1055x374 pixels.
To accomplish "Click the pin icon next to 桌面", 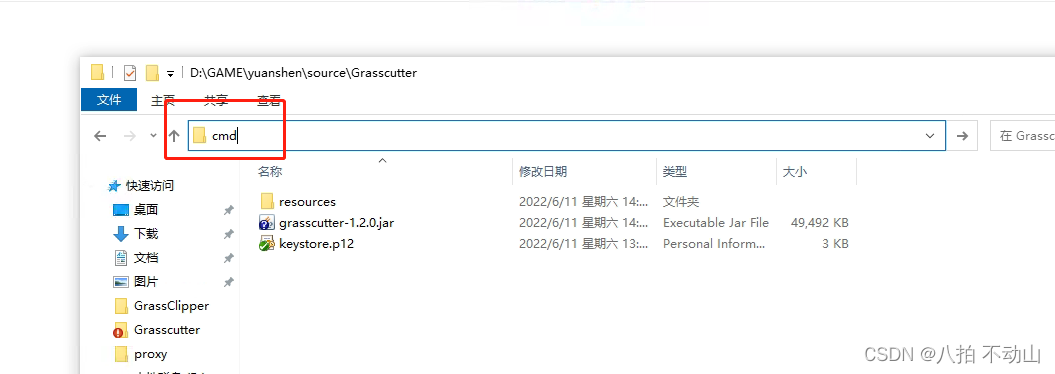I will (x=229, y=210).
